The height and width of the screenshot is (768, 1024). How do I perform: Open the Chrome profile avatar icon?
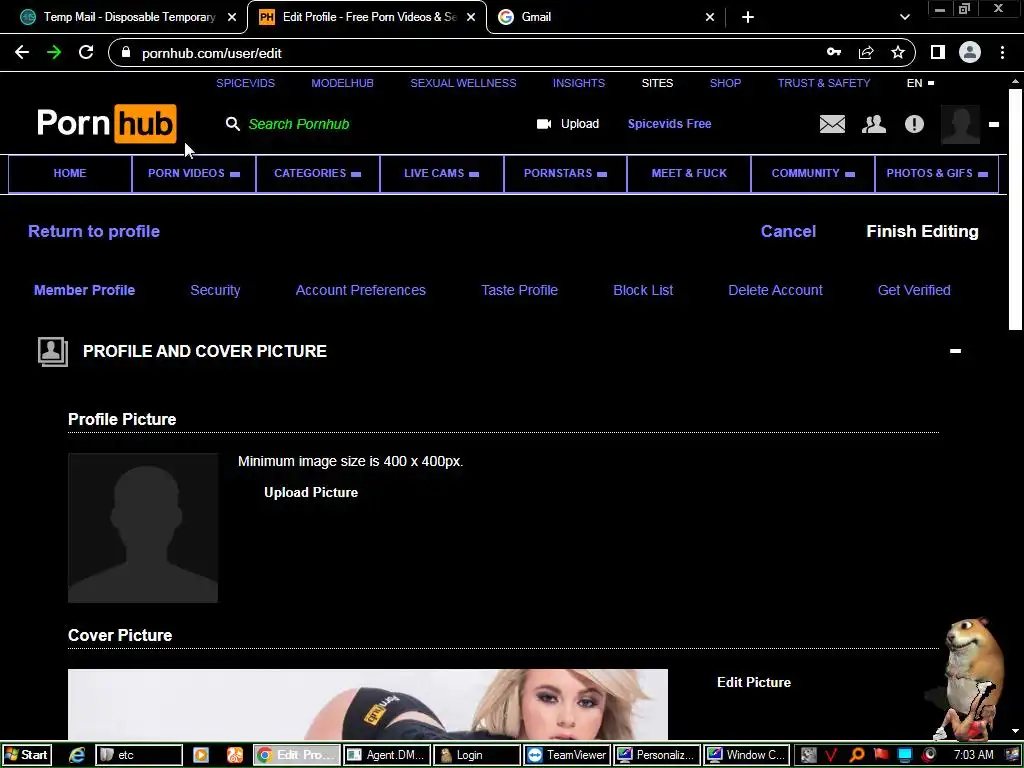970,52
